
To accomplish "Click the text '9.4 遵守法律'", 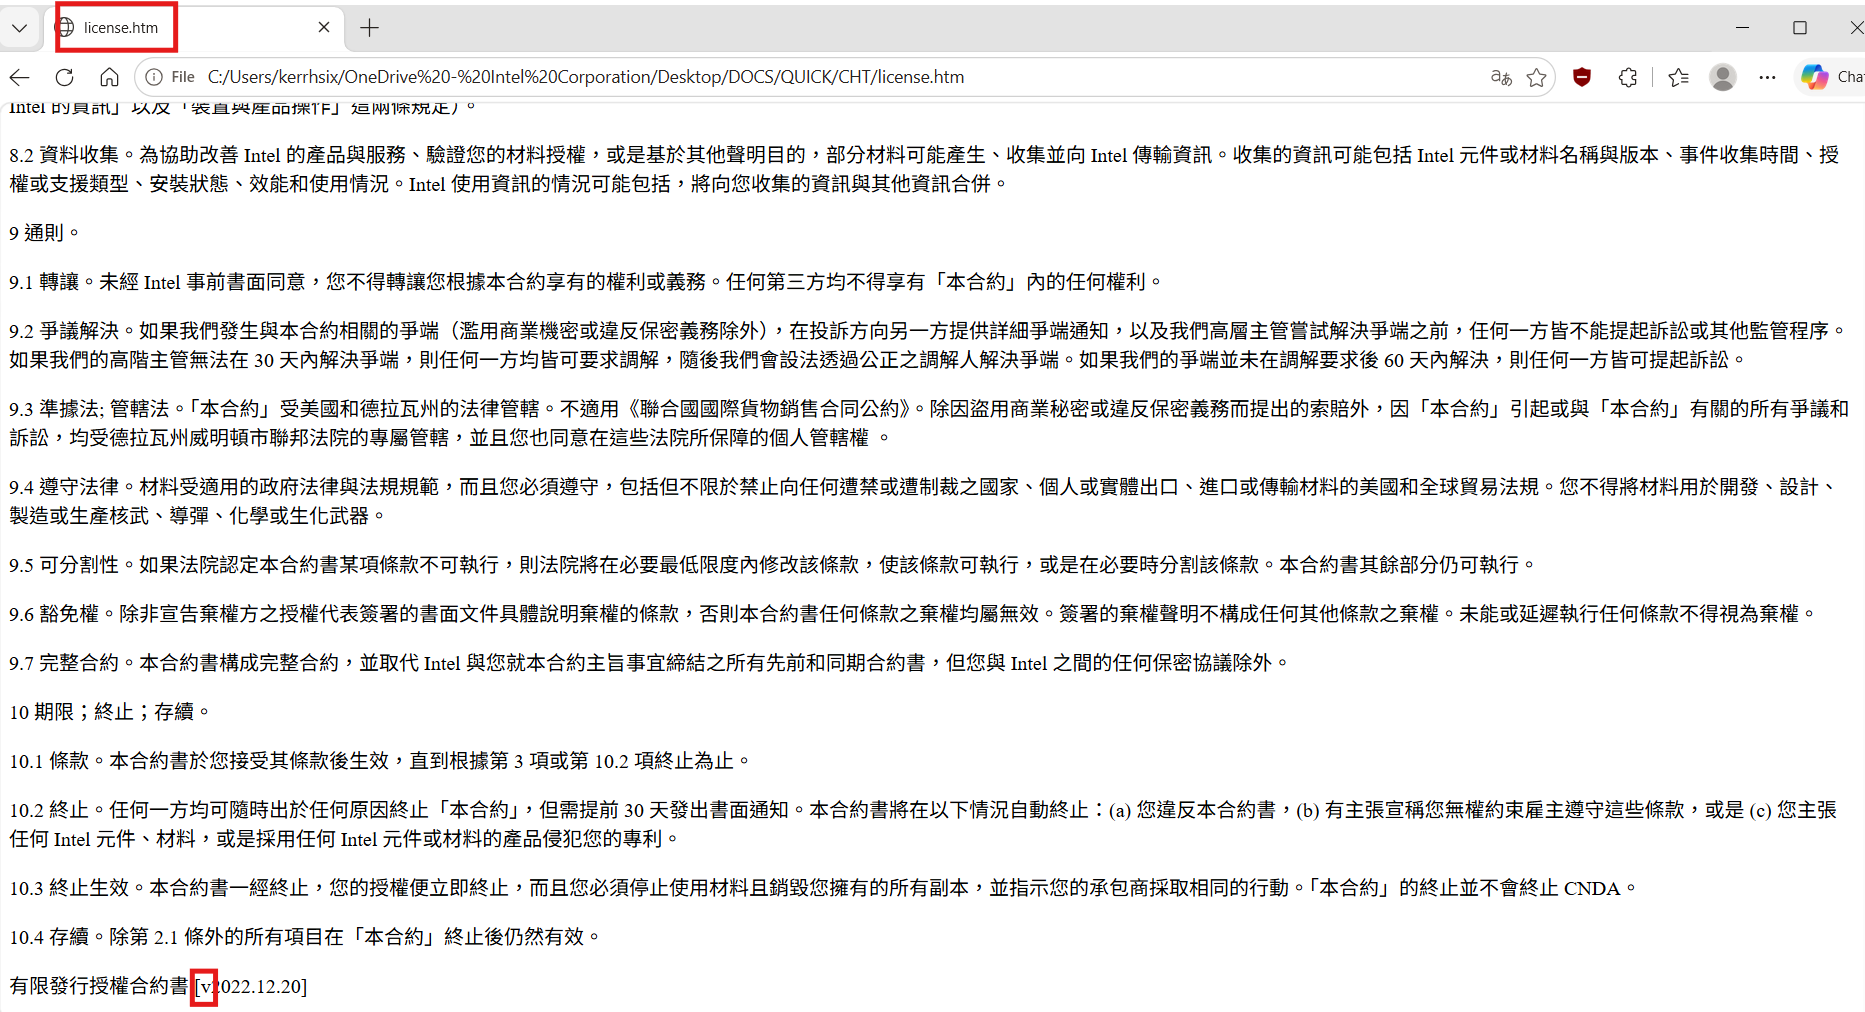I will 64,487.
